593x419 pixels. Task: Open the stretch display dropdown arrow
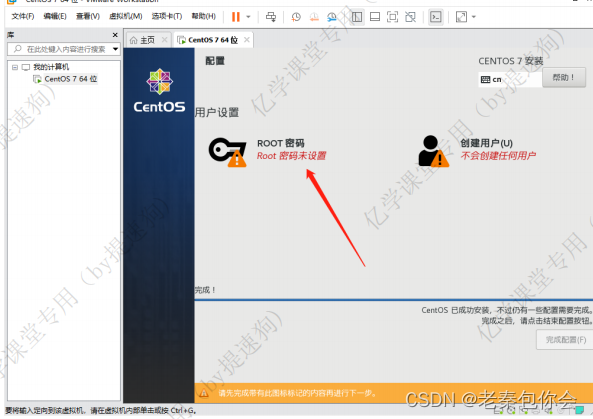click(473, 17)
